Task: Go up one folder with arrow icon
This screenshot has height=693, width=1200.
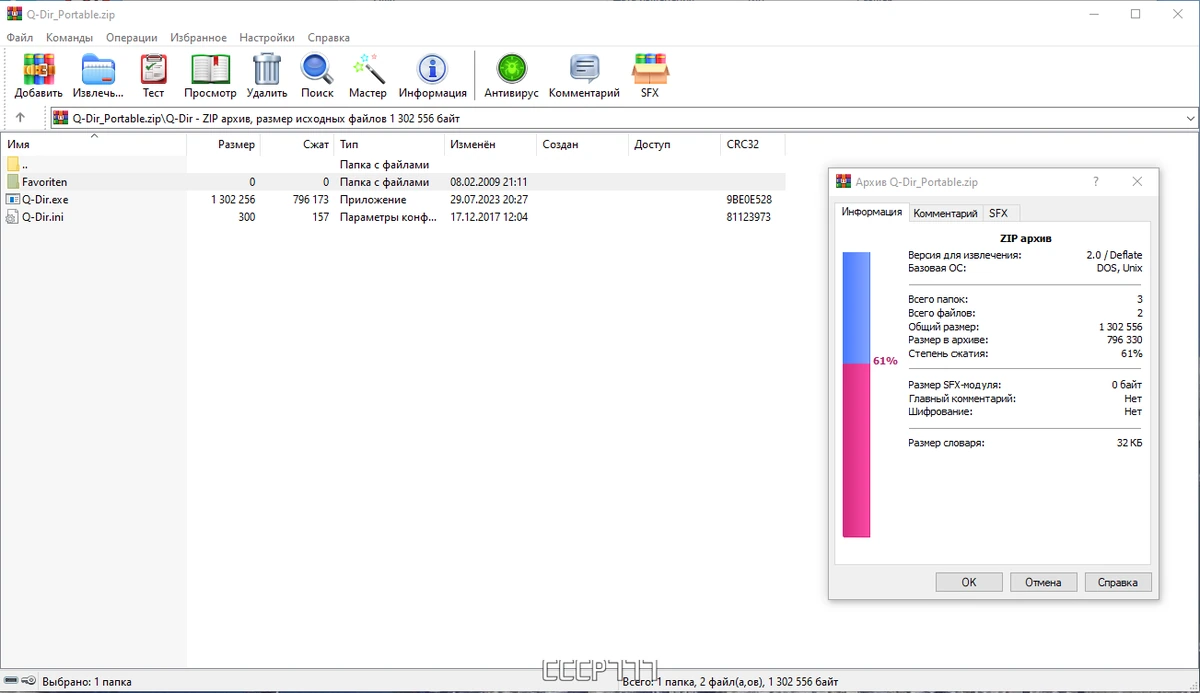Action: click(x=20, y=118)
